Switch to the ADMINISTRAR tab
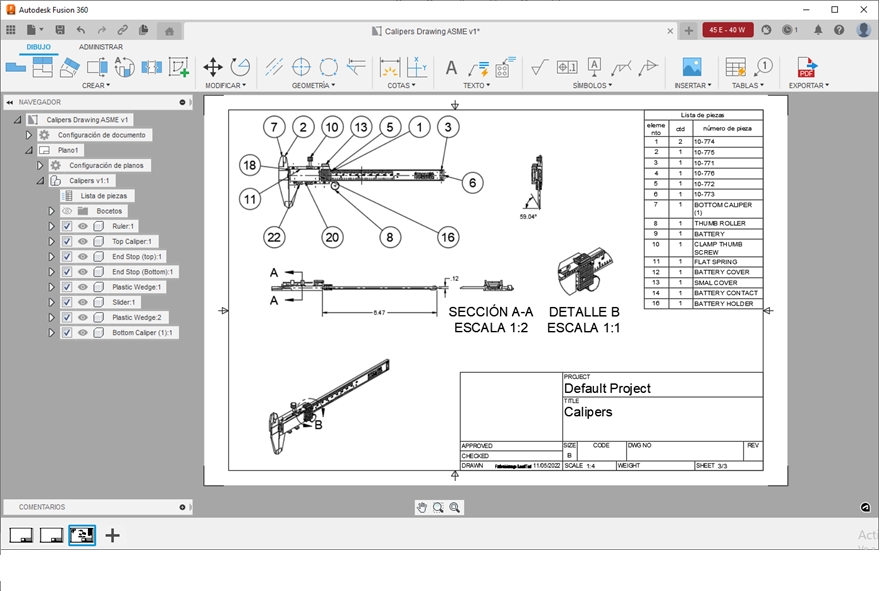The width and height of the screenshot is (880, 591). click(100, 47)
